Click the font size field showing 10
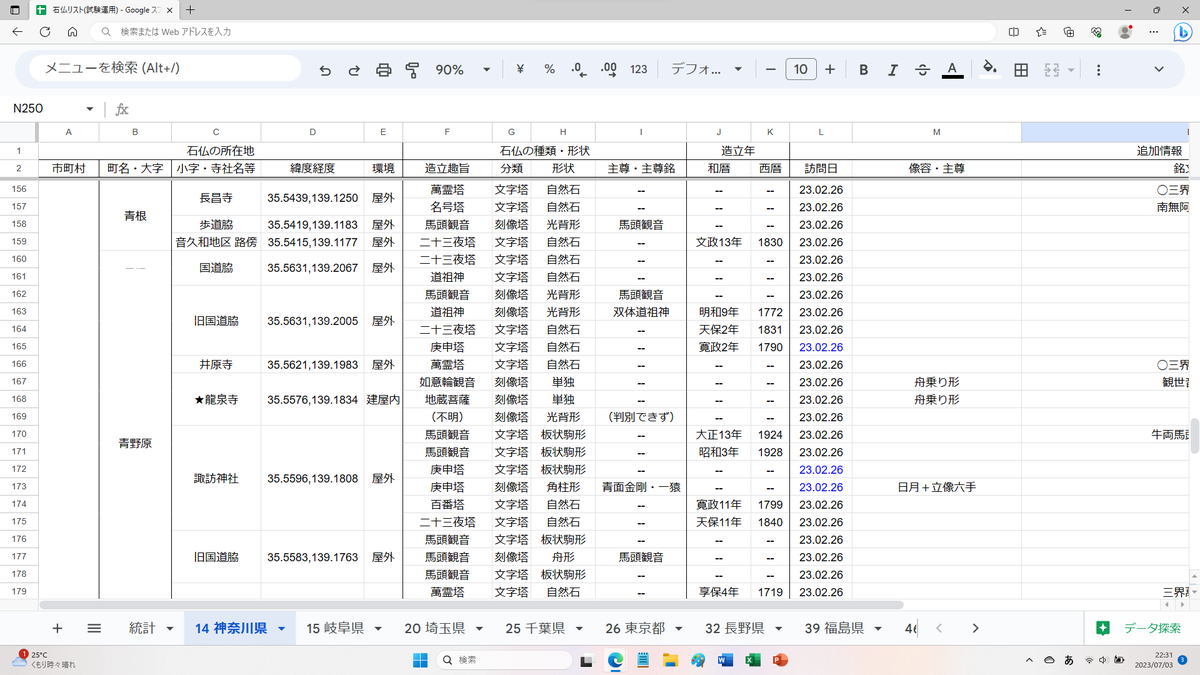 [801, 70]
